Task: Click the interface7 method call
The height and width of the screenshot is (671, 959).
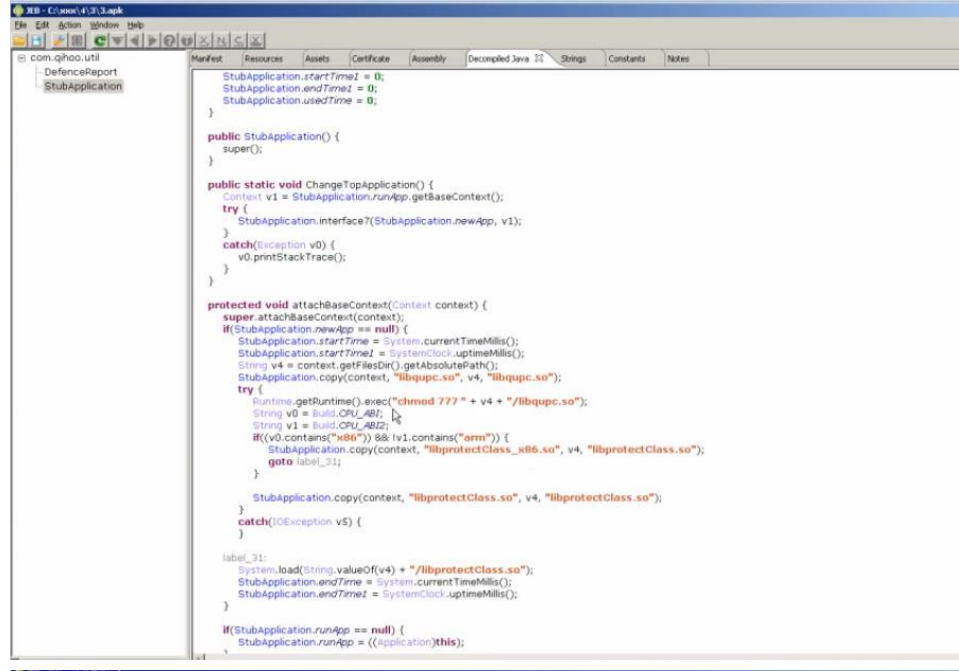Action: pyautogui.click(x=344, y=221)
